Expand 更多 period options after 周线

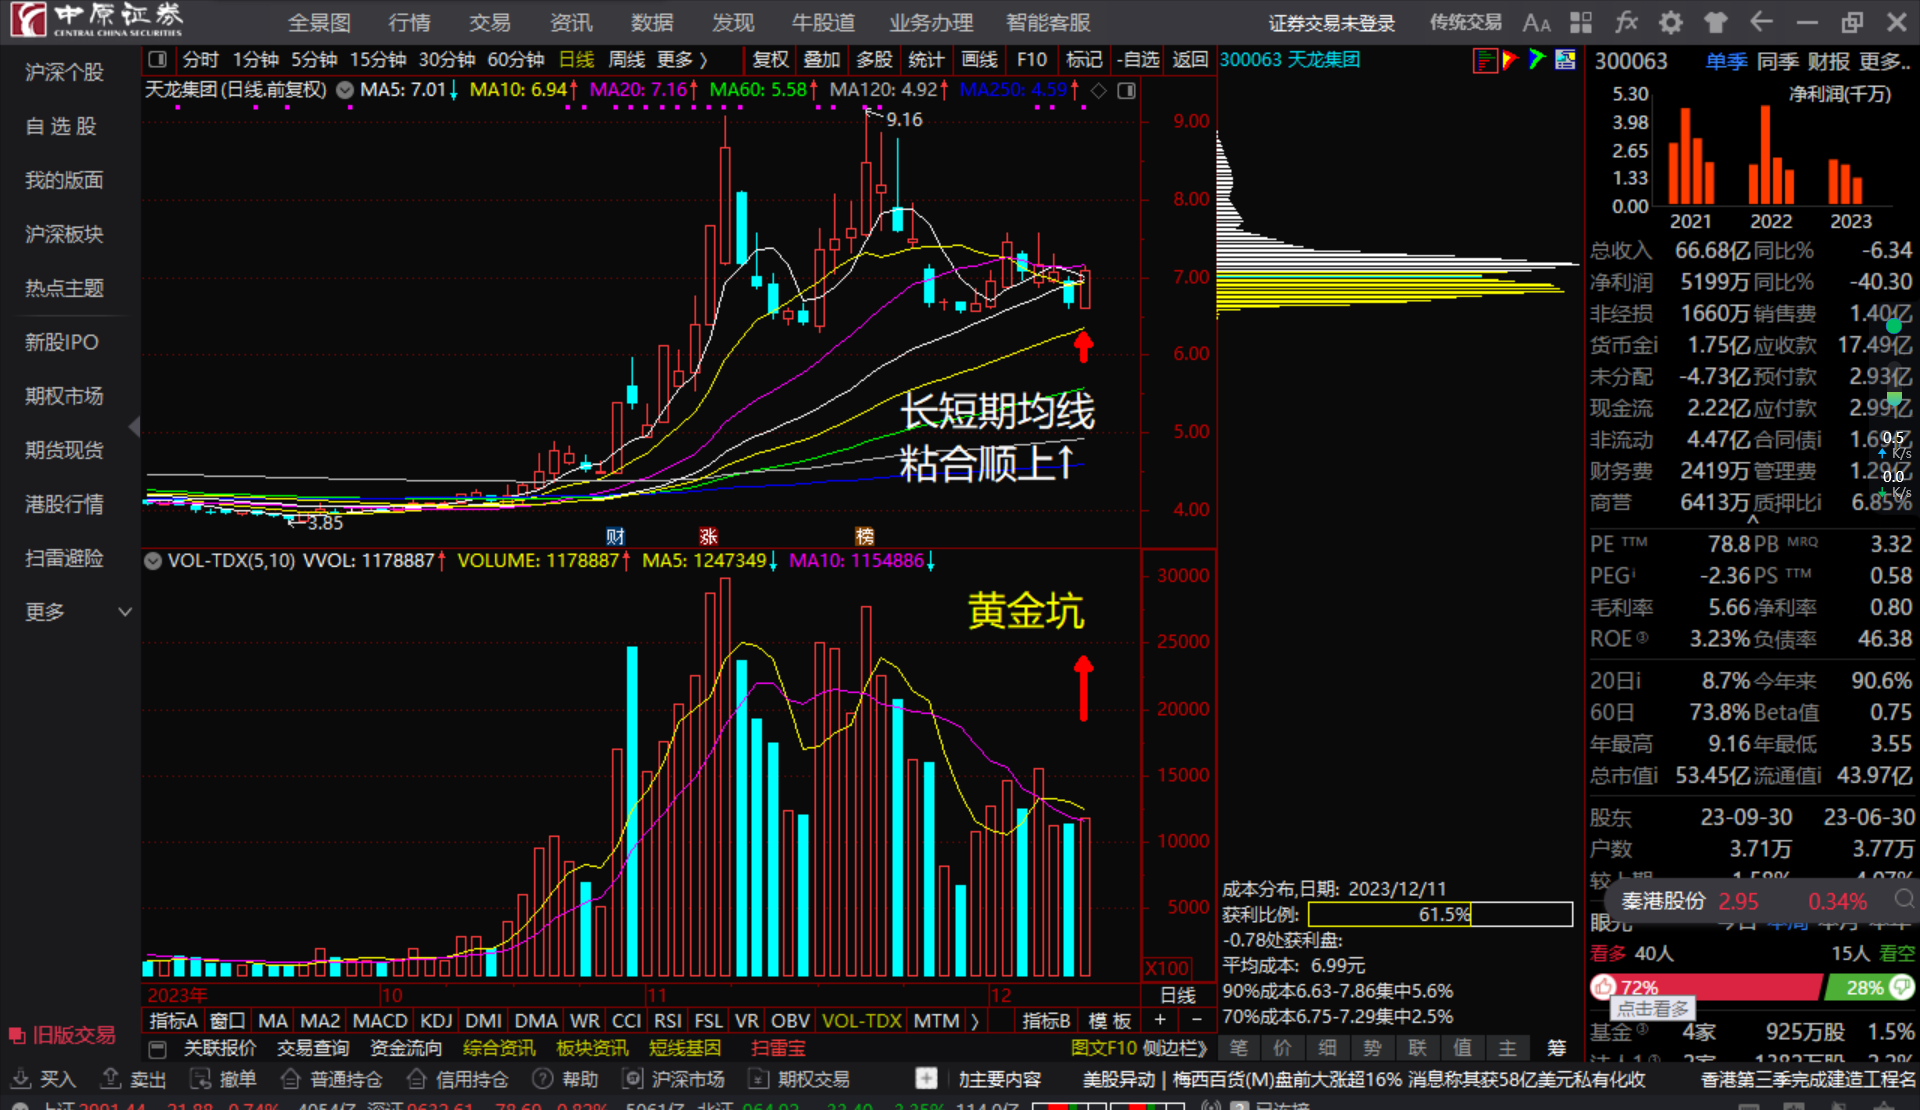click(x=682, y=60)
